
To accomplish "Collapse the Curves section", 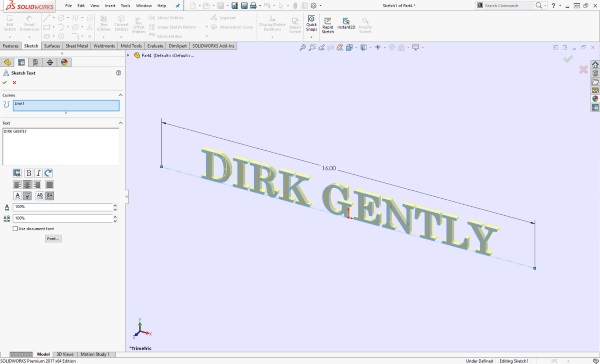I will pyautogui.click(x=121, y=95).
